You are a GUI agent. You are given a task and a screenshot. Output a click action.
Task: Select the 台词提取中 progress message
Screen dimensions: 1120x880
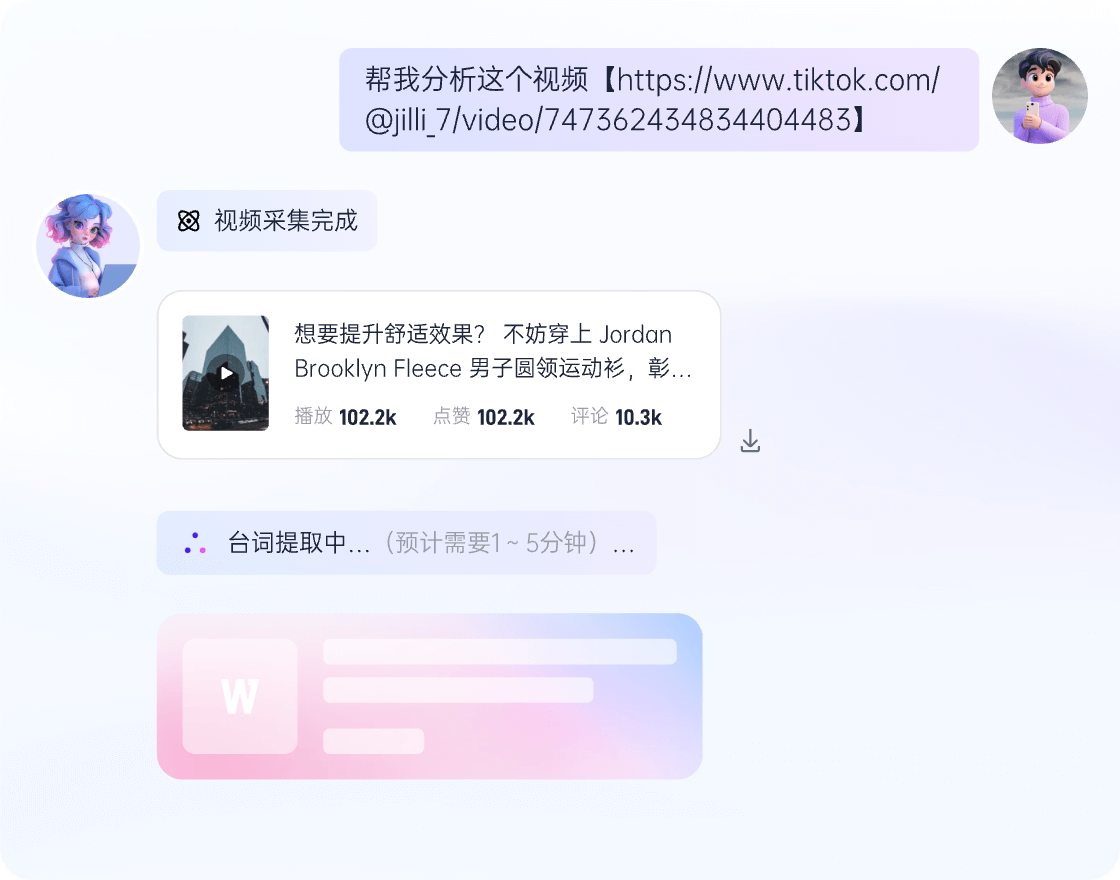coord(406,544)
